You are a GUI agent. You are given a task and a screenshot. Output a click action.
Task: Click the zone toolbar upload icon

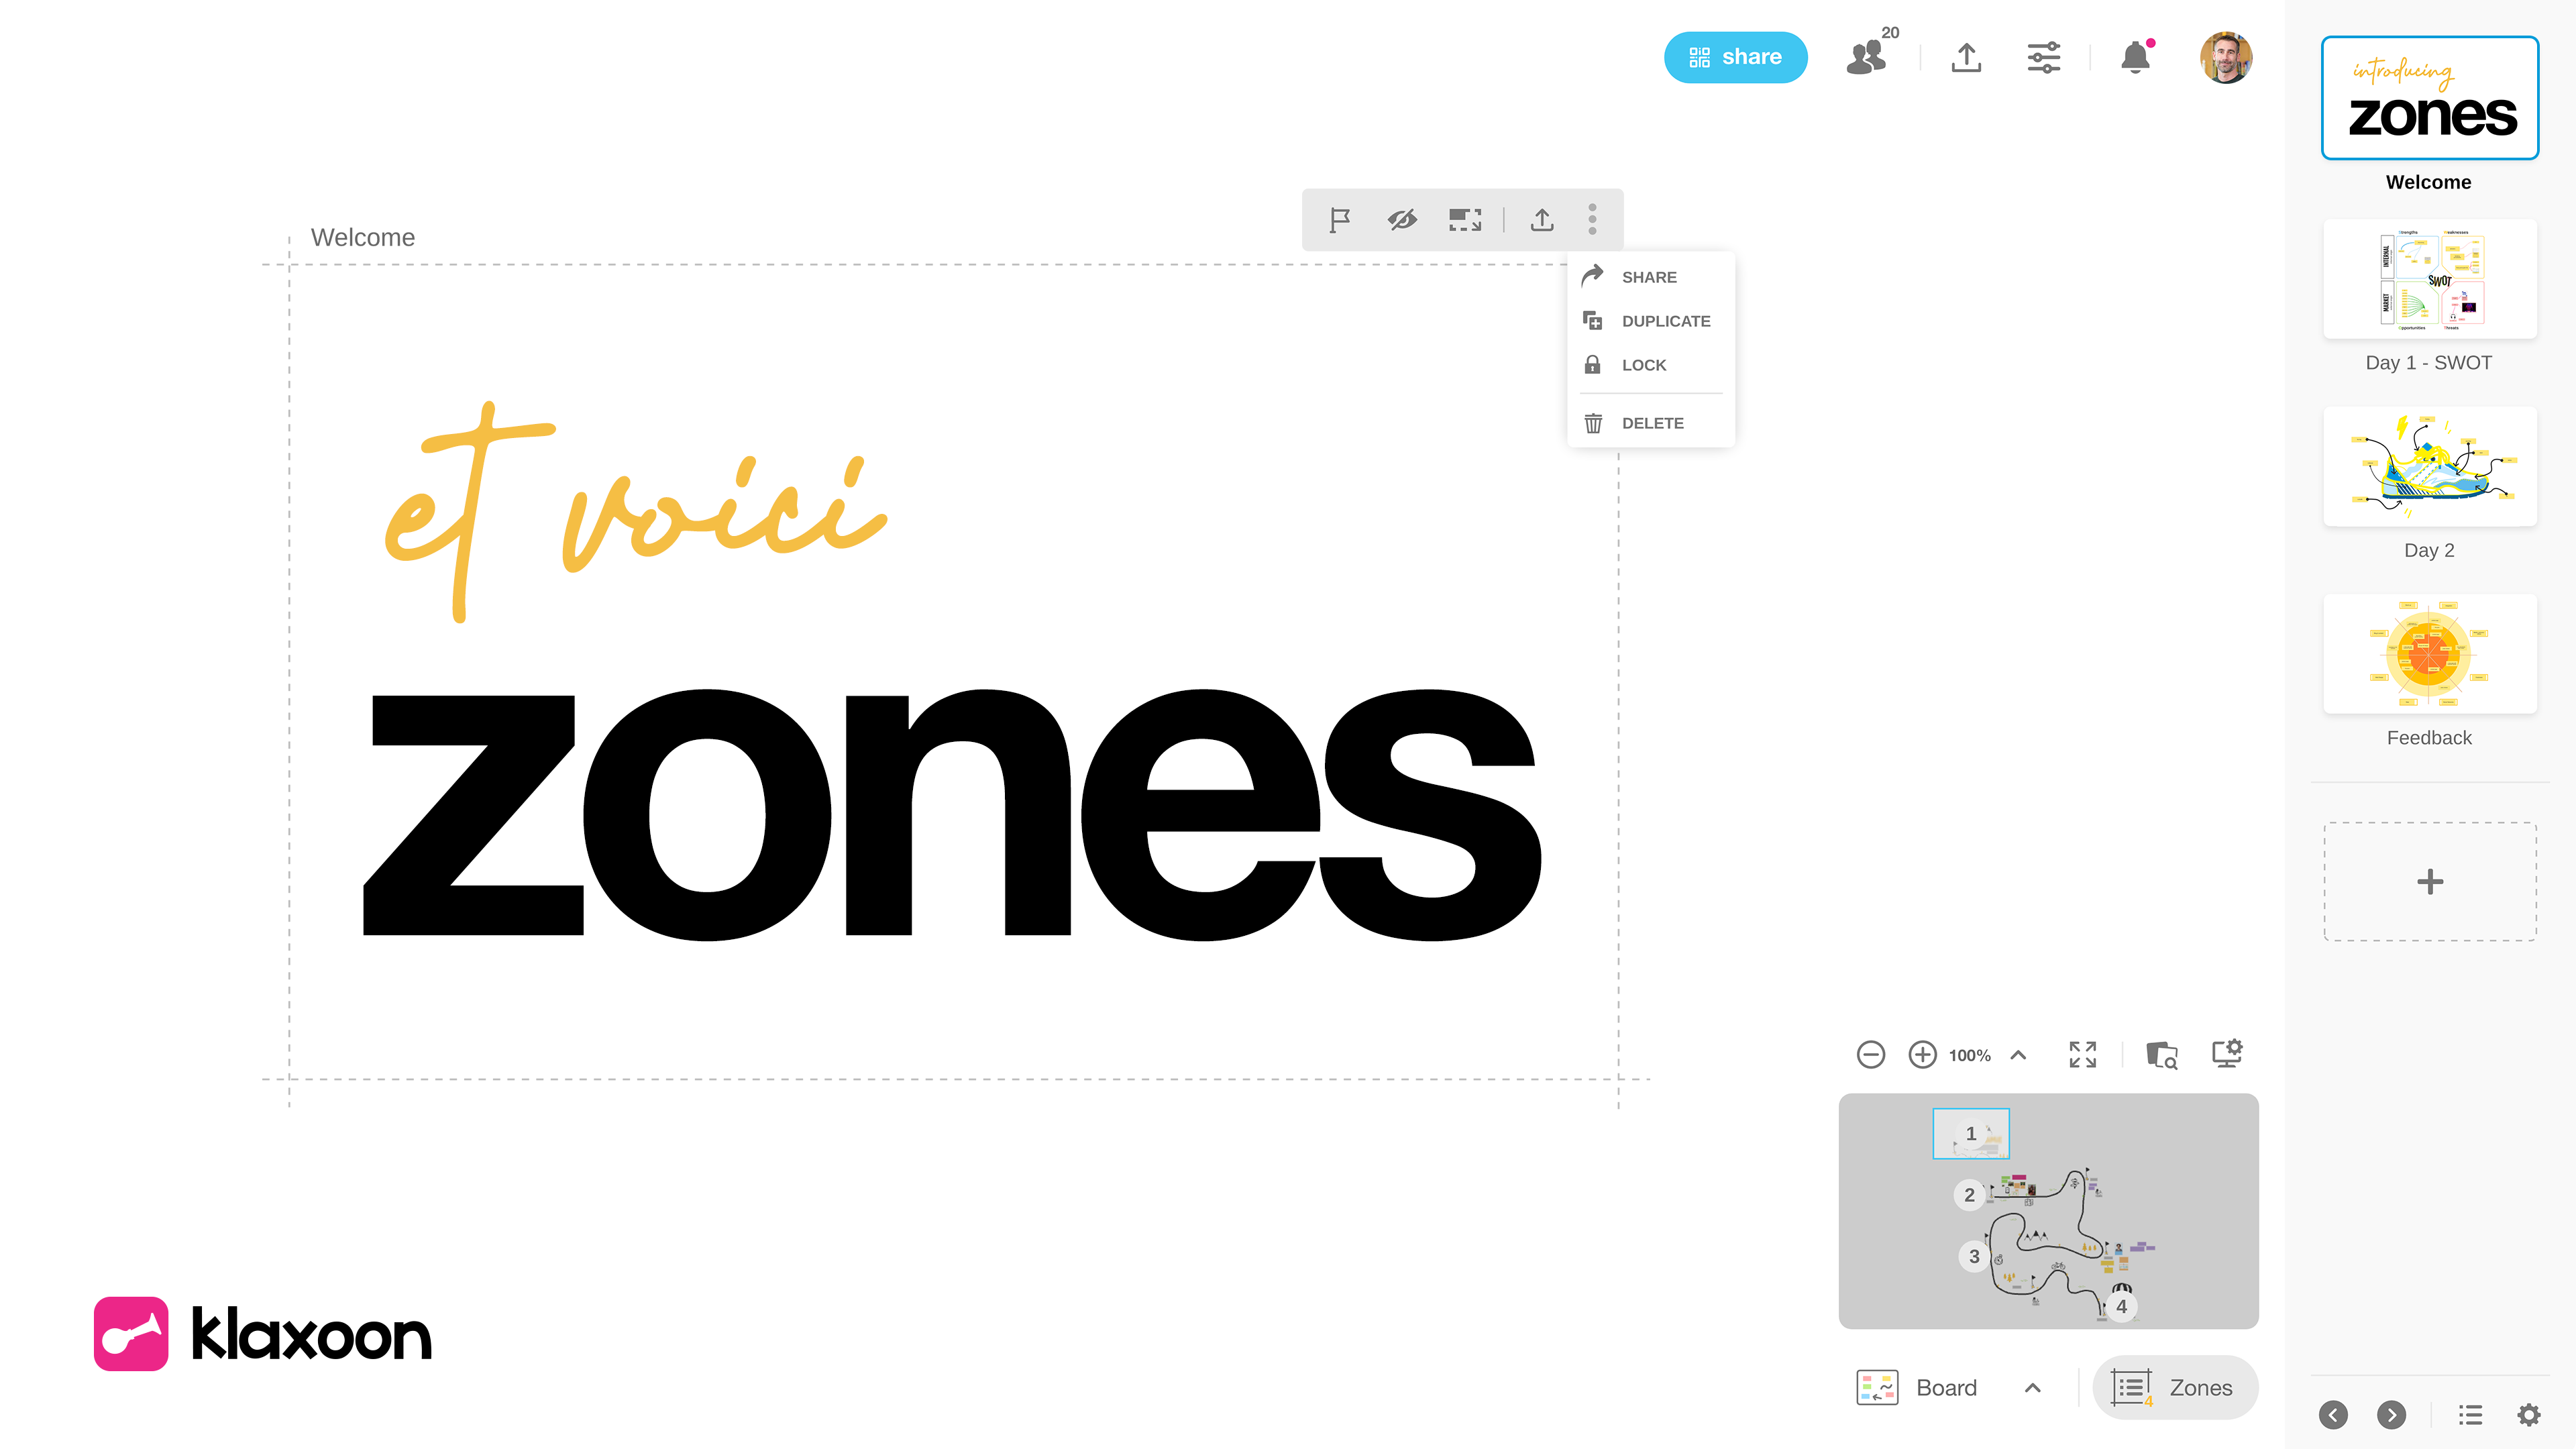[1542, 219]
